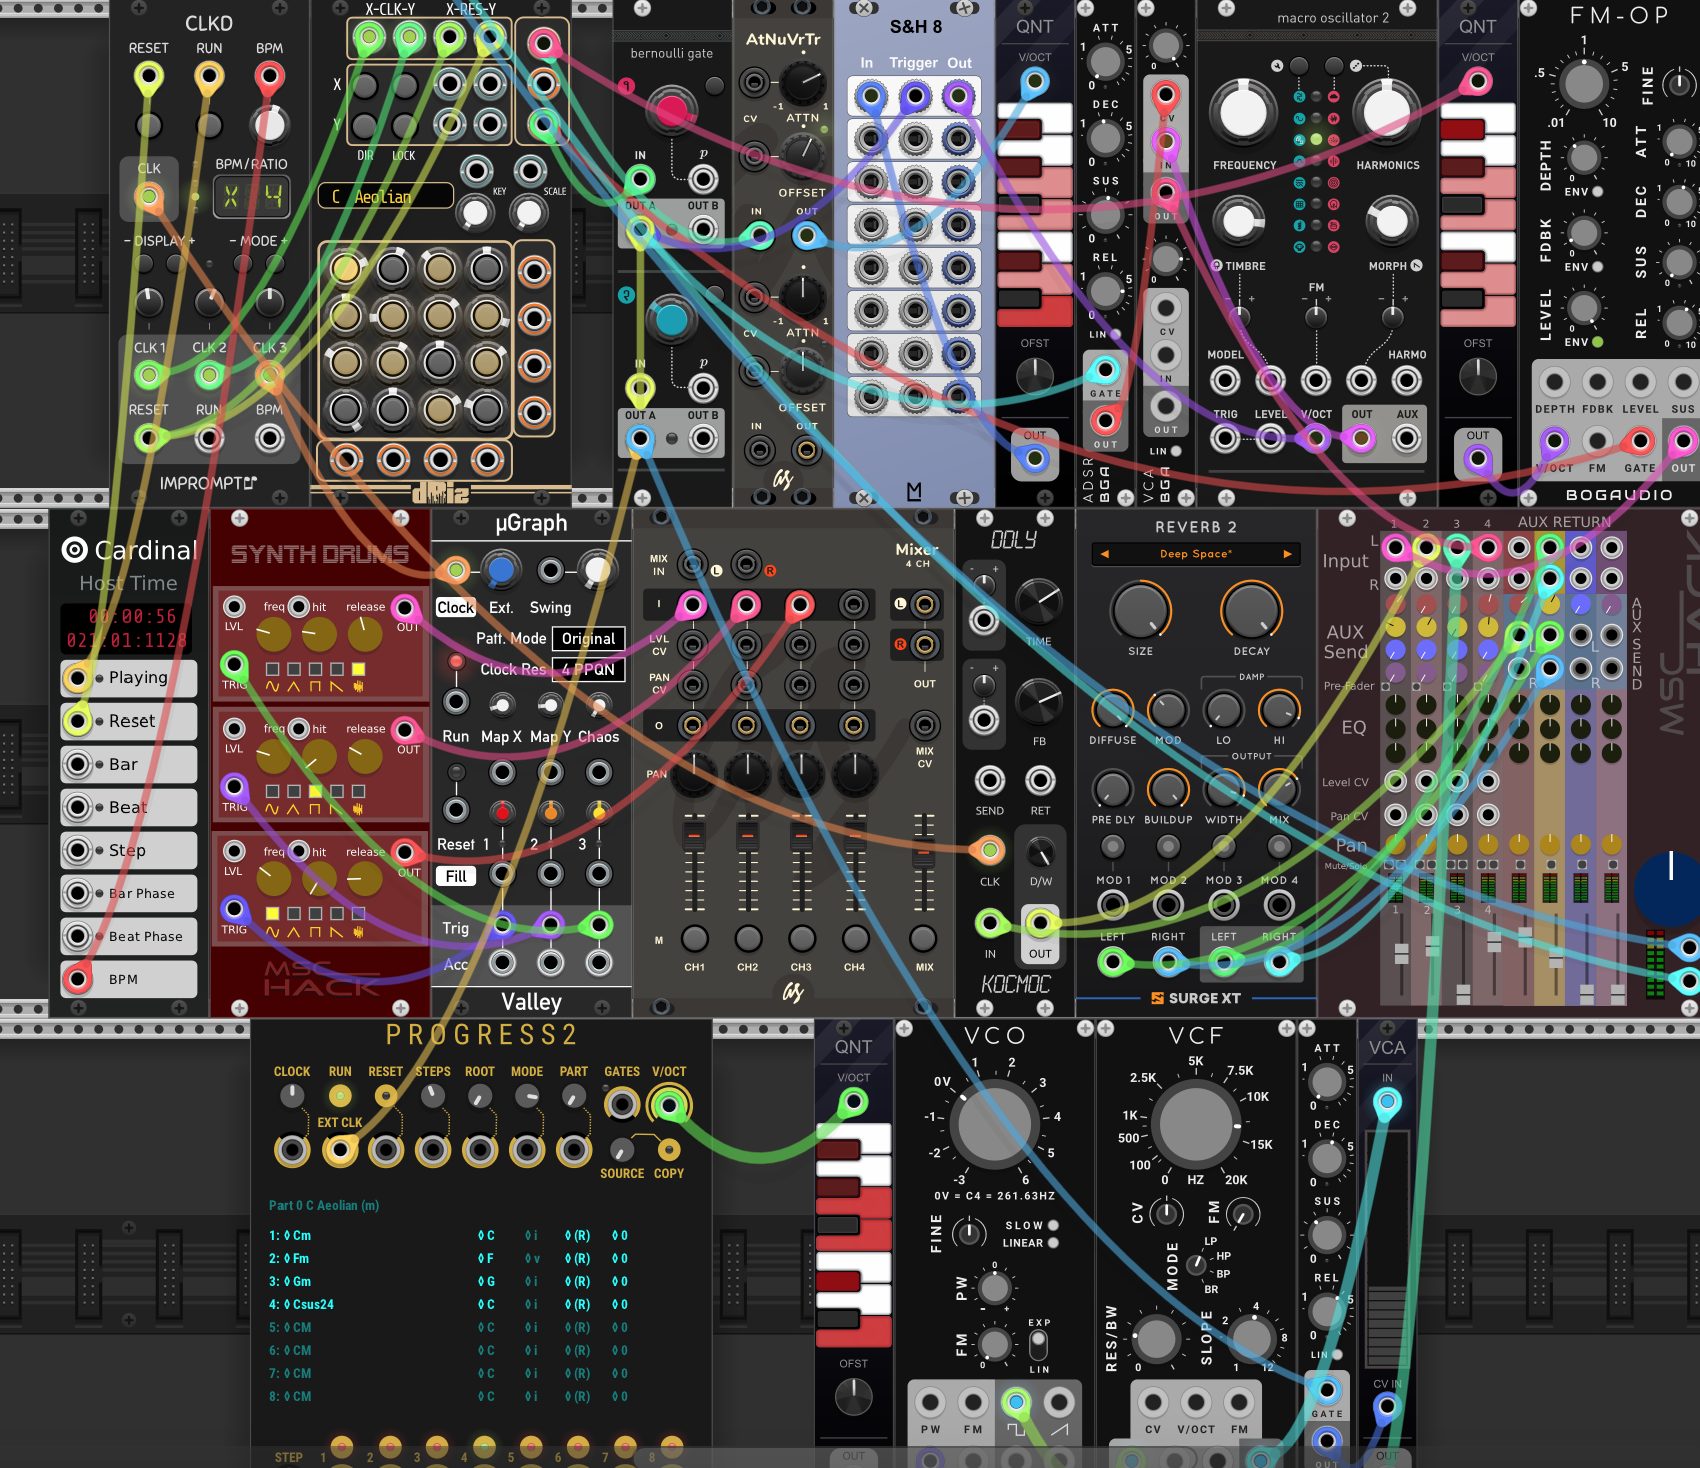Image resolution: width=1700 pixels, height=1468 pixels.
Task: Mute the MIX output on the Mixer
Action: [923, 938]
